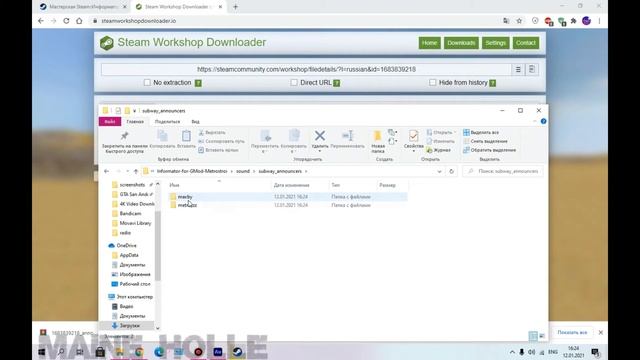Click Copy path in the Explorer ribbon
Viewport: 640px width, 360px height.
pos(221,141)
